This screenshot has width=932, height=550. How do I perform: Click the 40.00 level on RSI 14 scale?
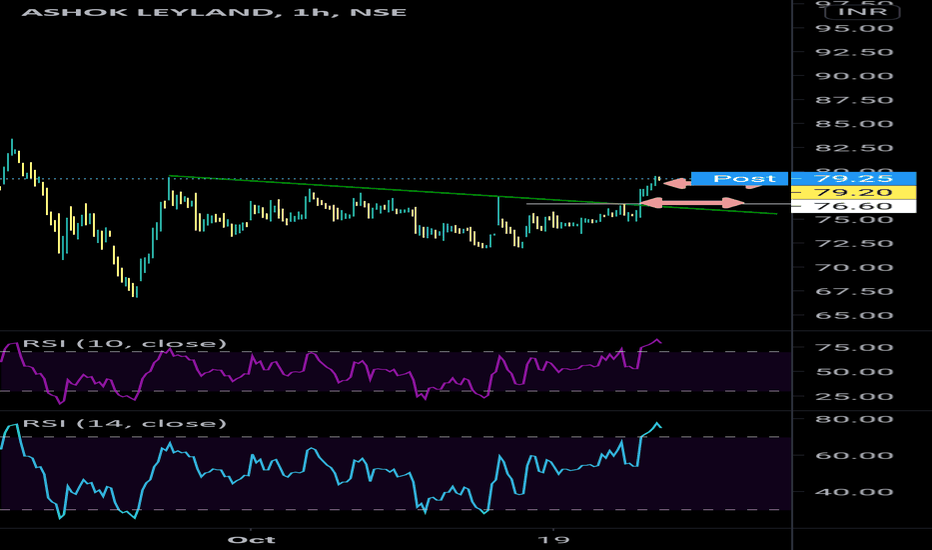tap(854, 492)
